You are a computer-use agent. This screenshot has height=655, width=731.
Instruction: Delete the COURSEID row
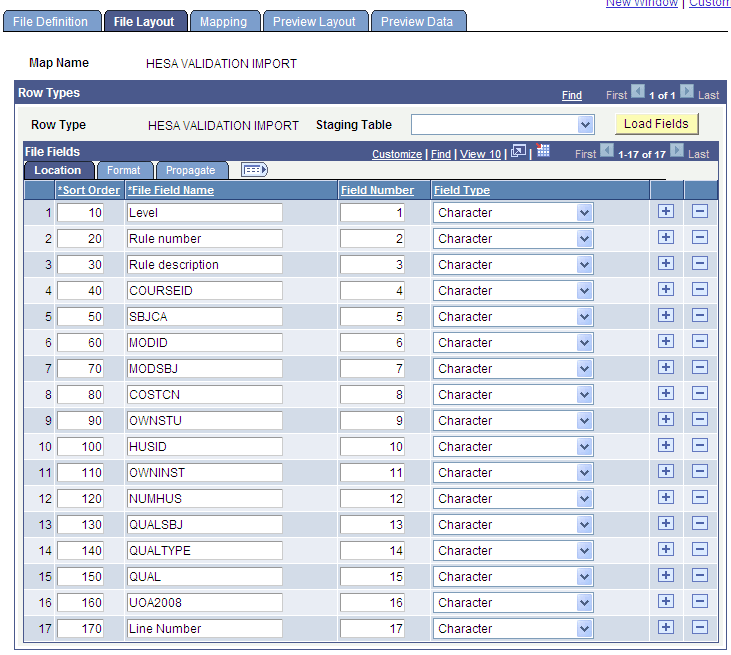coord(700,290)
